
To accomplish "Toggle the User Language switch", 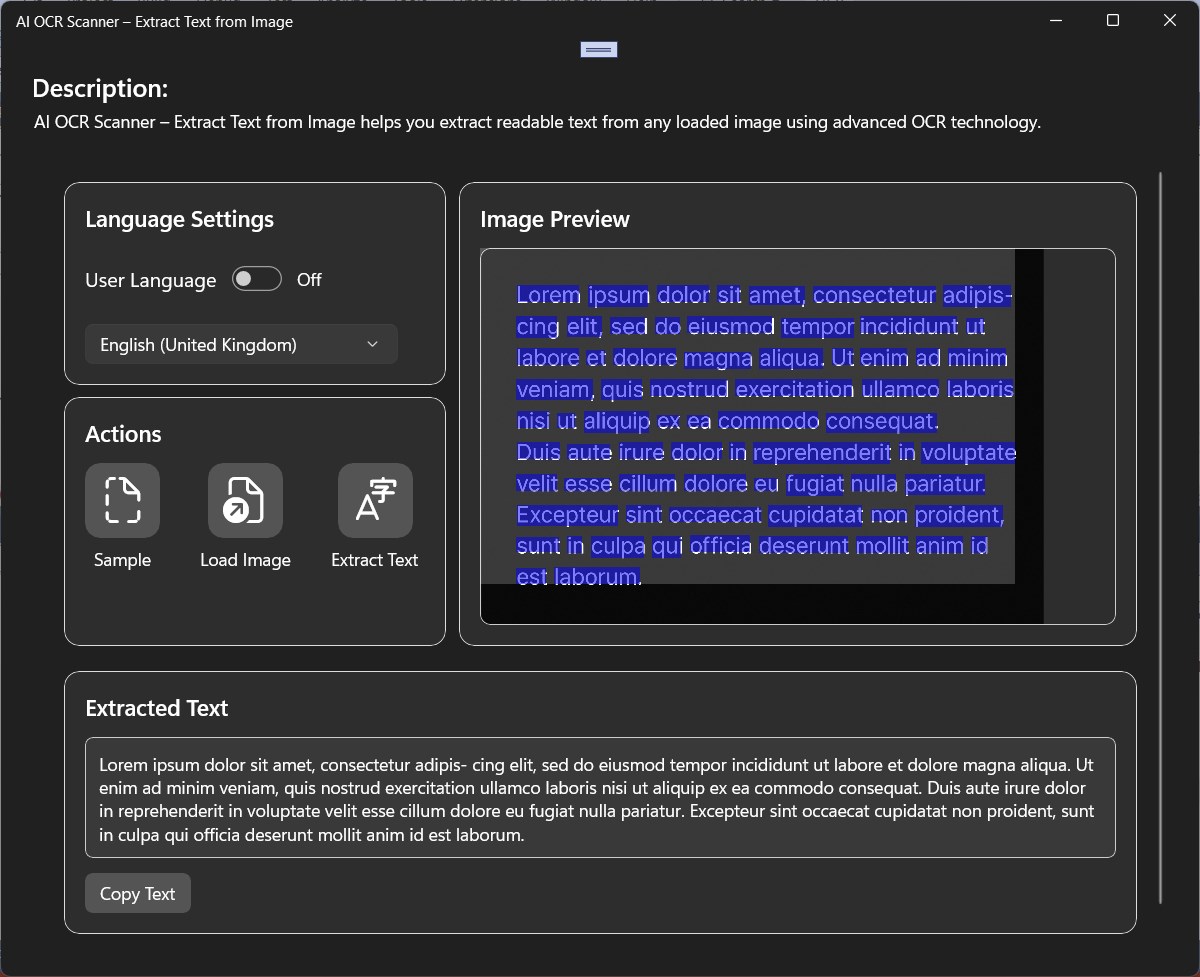I will pyautogui.click(x=257, y=279).
